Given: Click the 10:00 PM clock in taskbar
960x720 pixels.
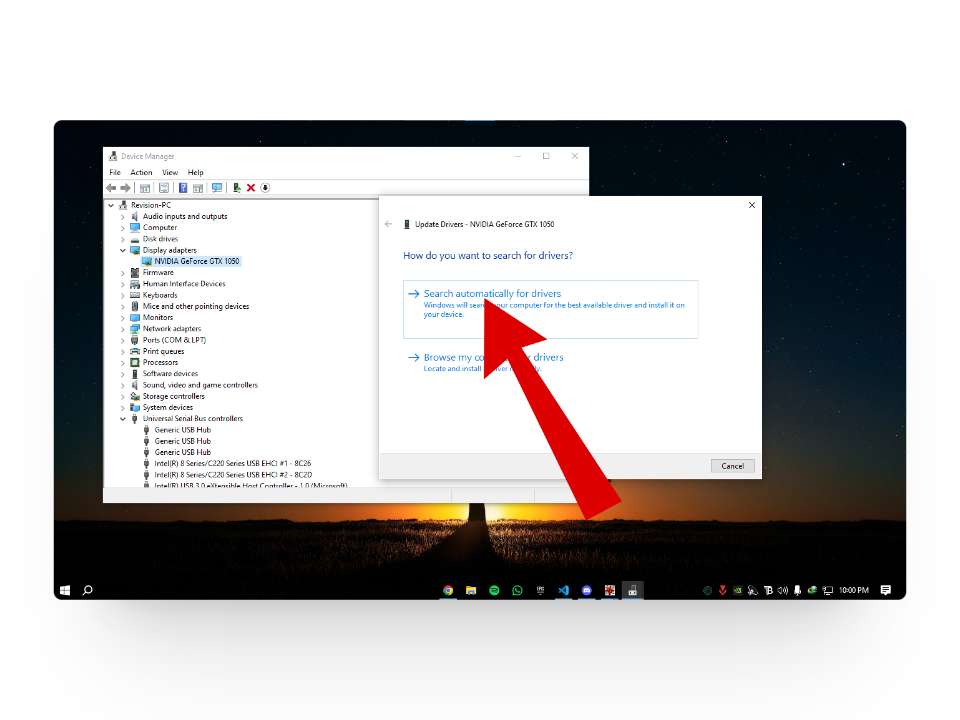Looking at the screenshot, I should click(x=853, y=590).
